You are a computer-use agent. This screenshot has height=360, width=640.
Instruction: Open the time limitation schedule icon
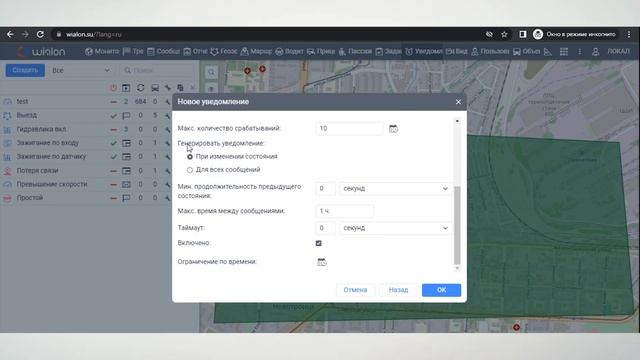tap(322, 262)
